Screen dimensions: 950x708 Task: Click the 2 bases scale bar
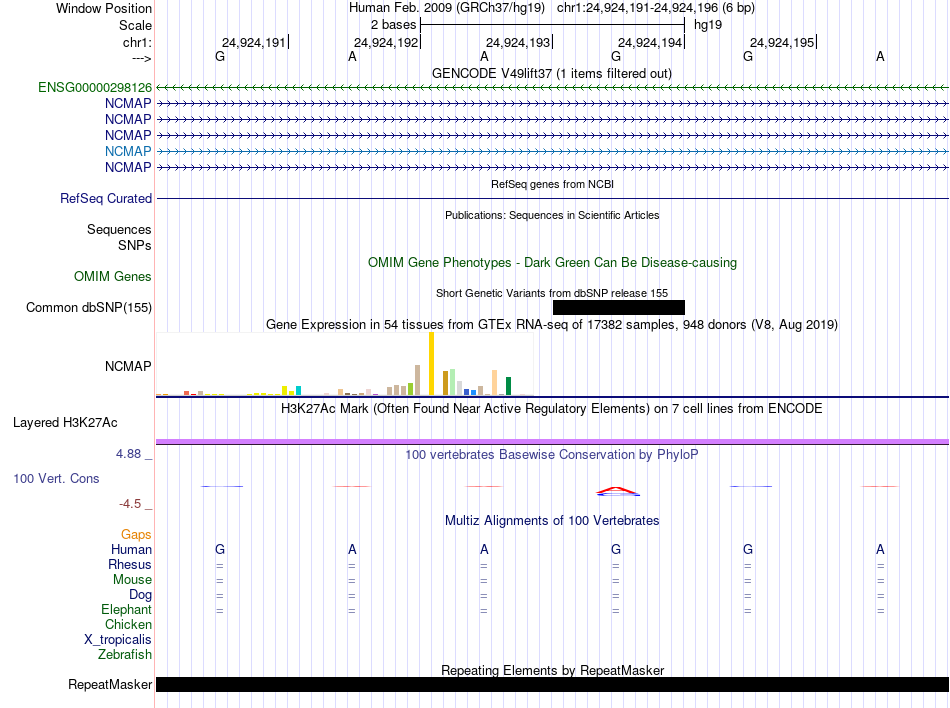point(552,25)
